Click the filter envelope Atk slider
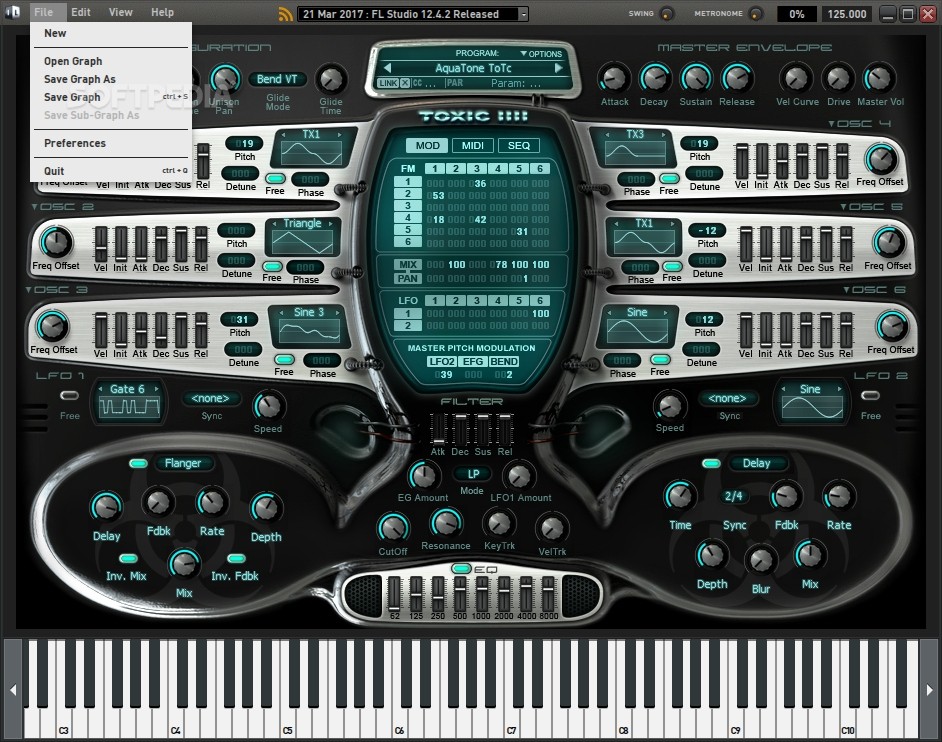Screen dimensions: 942x742 click(x=438, y=429)
